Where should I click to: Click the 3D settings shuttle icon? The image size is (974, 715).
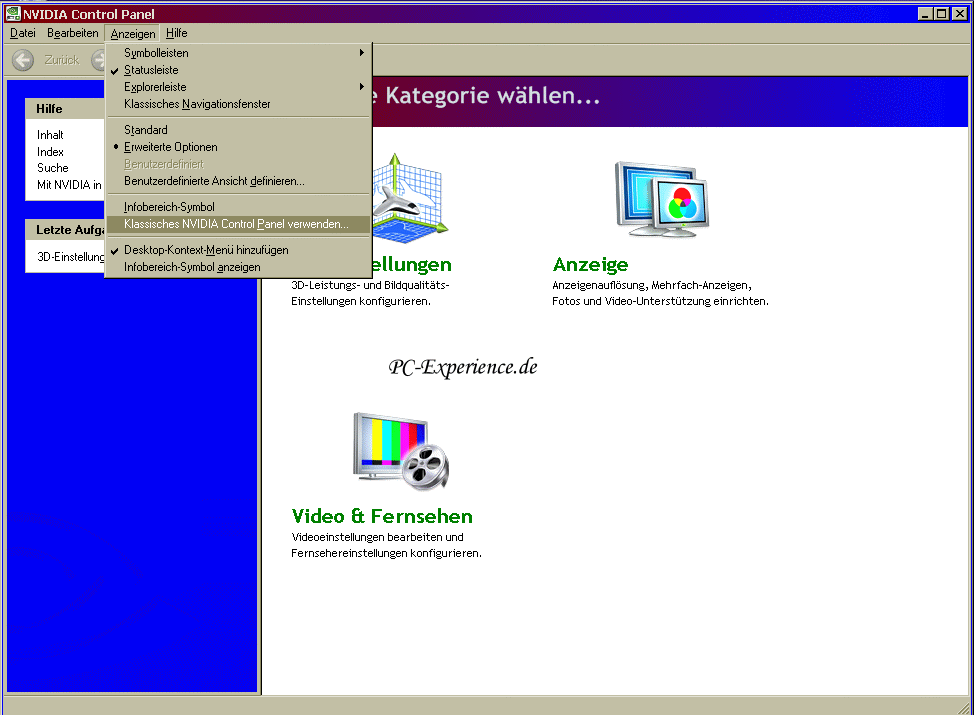(x=410, y=198)
